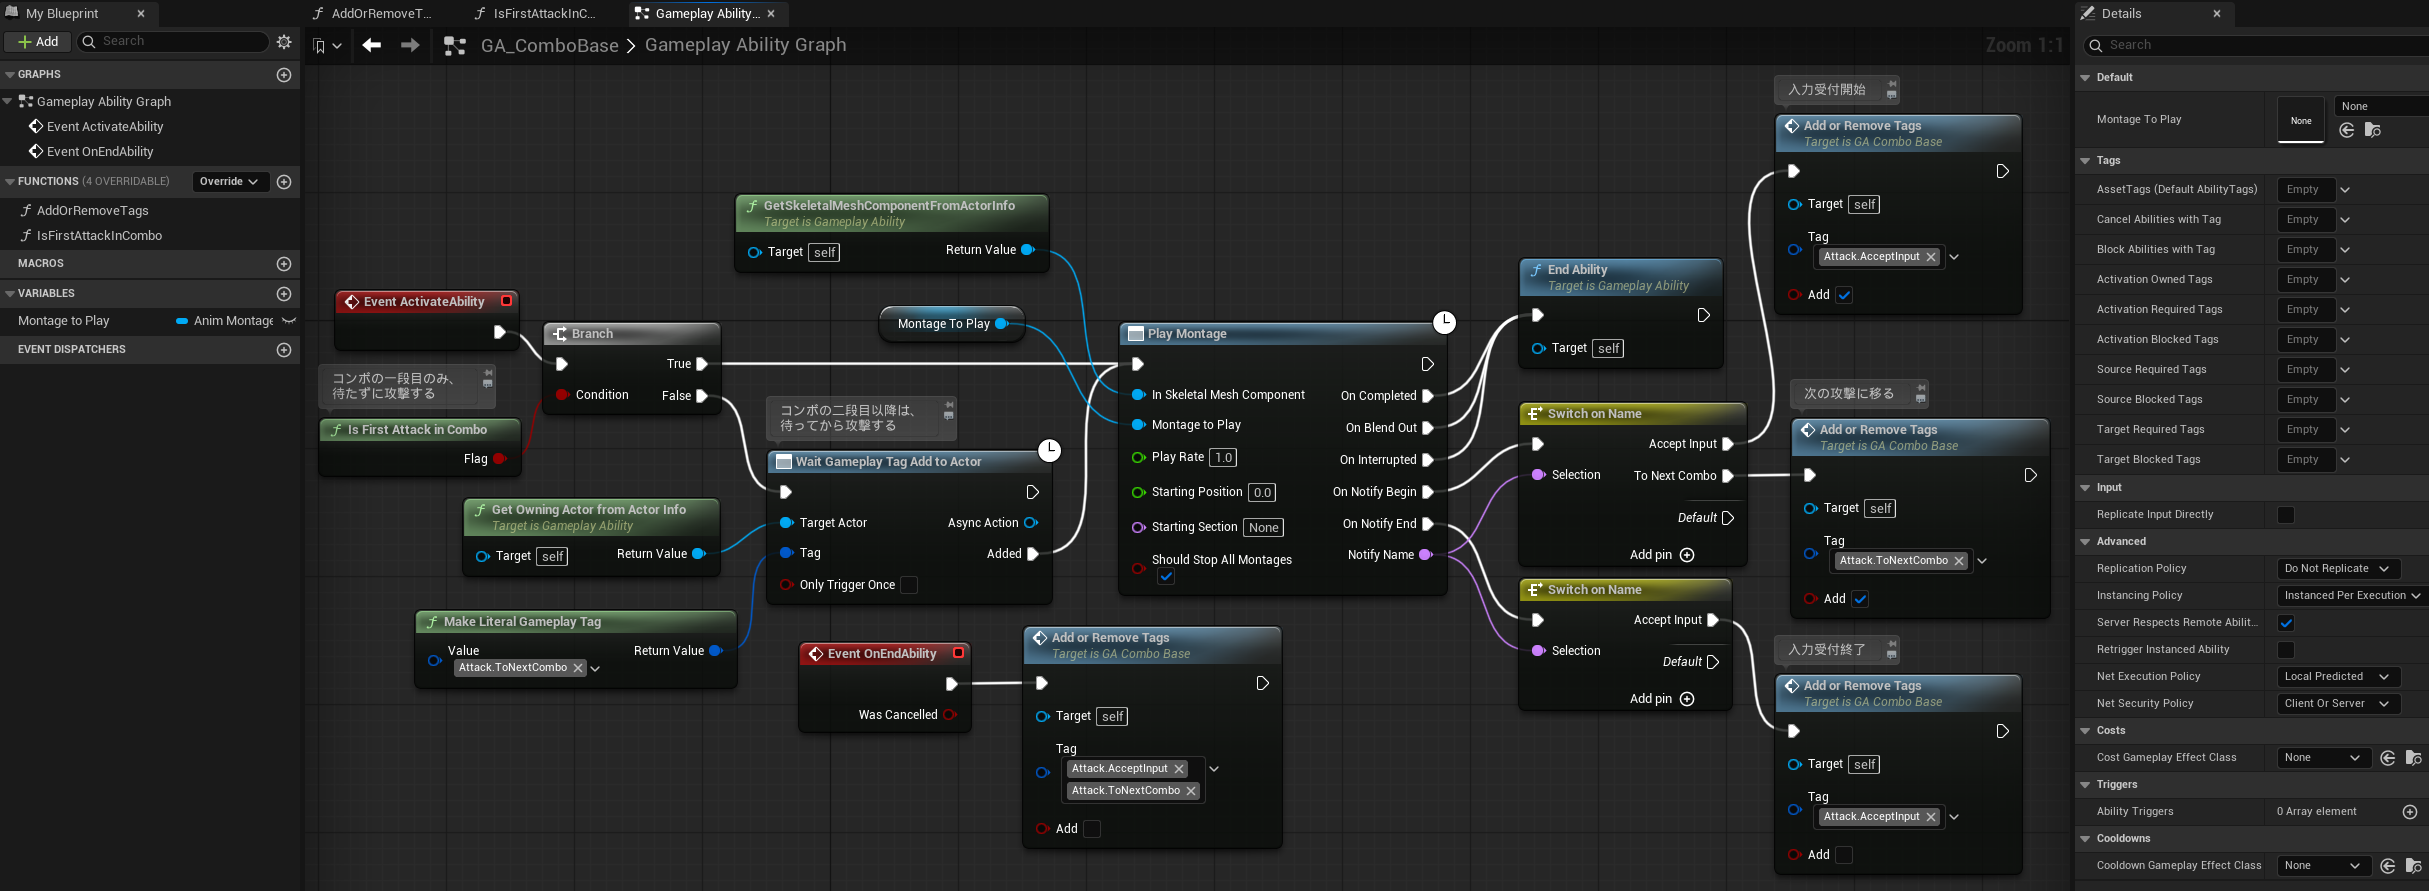
Task: Toggle Add checkbox on the 次の攻撃に移る node
Action: coord(1860,599)
